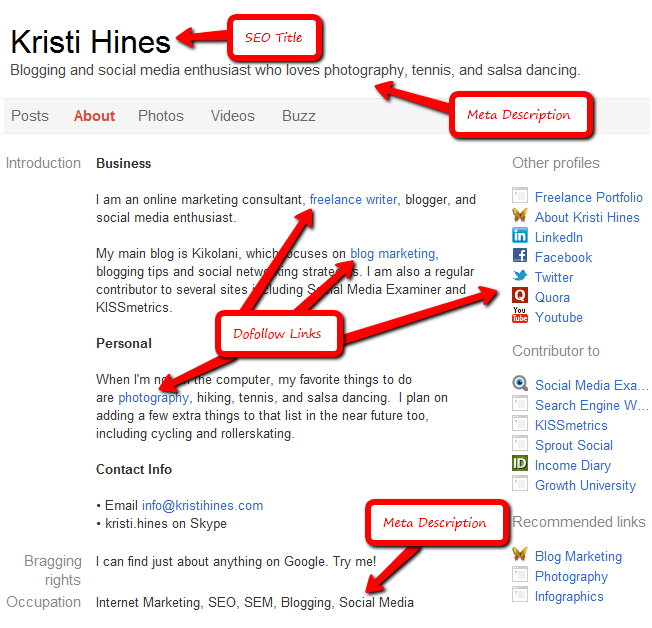Click the info@kristihines.com email link

(203, 506)
